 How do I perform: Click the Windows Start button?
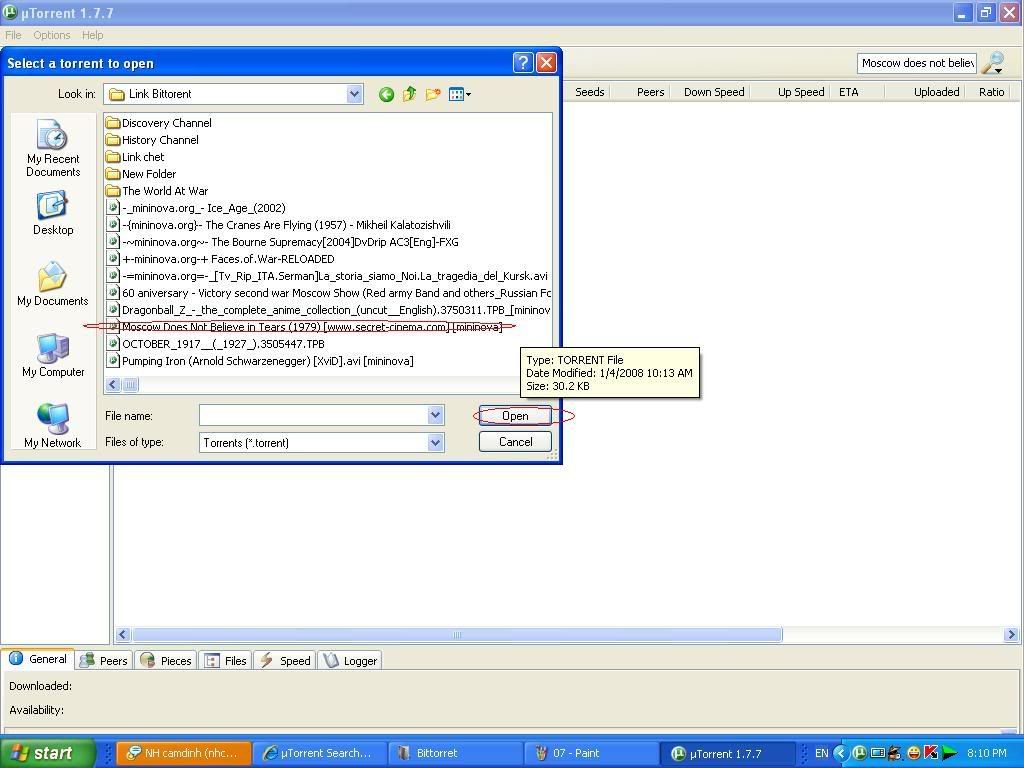point(47,753)
